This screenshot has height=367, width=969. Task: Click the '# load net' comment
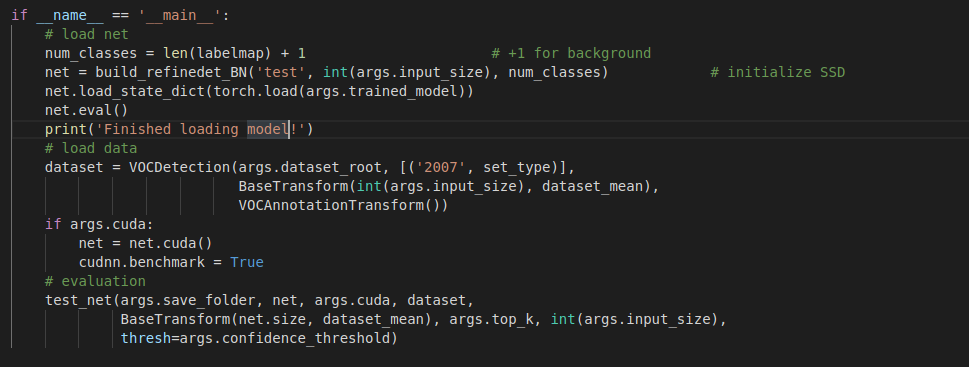pos(87,35)
